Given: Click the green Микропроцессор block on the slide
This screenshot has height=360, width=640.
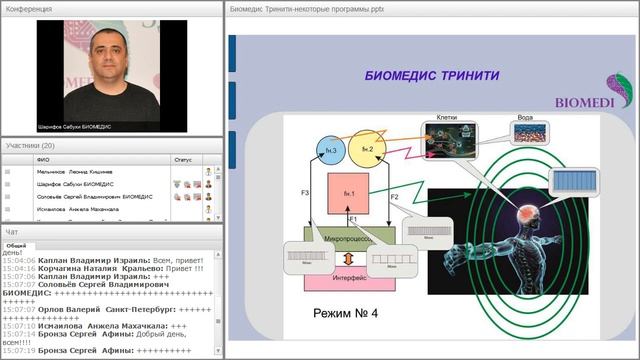Looking at the screenshot, I should (350, 238).
